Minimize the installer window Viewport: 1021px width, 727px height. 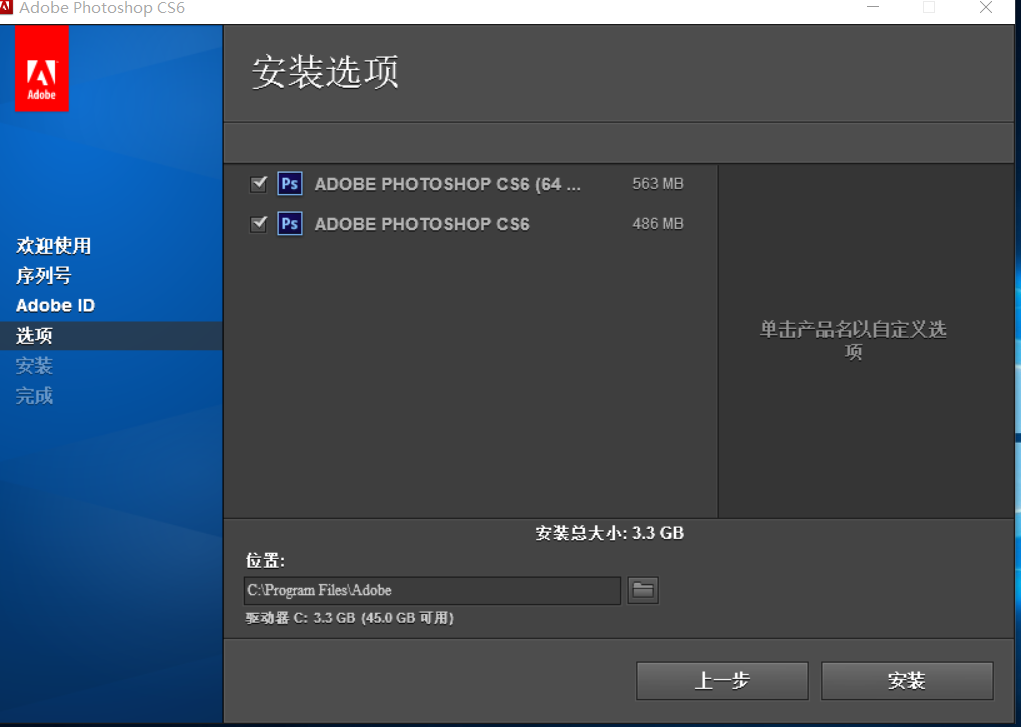872,9
